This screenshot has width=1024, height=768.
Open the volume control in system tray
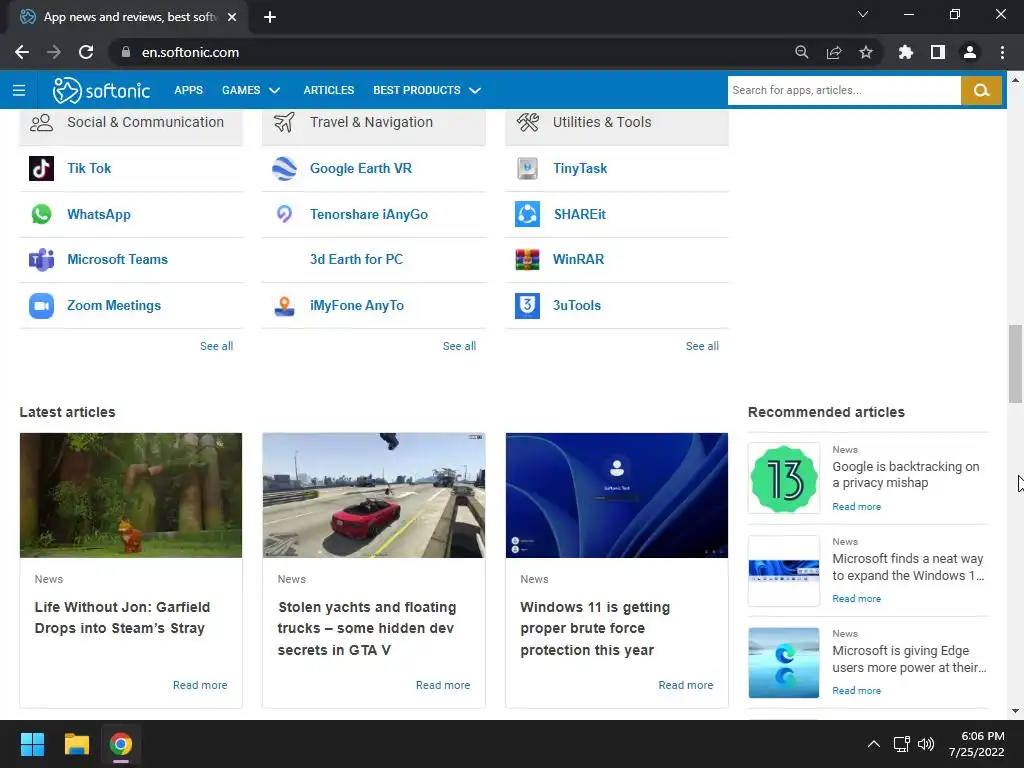(x=926, y=744)
